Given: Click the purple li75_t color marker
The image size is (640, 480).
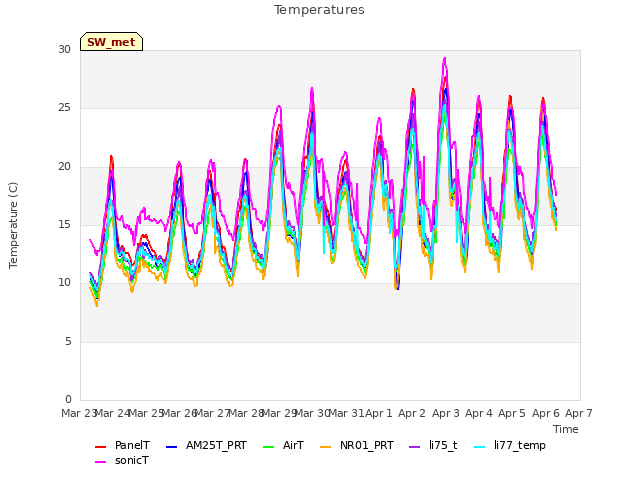Looking at the screenshot, I should tap(414, 447).
